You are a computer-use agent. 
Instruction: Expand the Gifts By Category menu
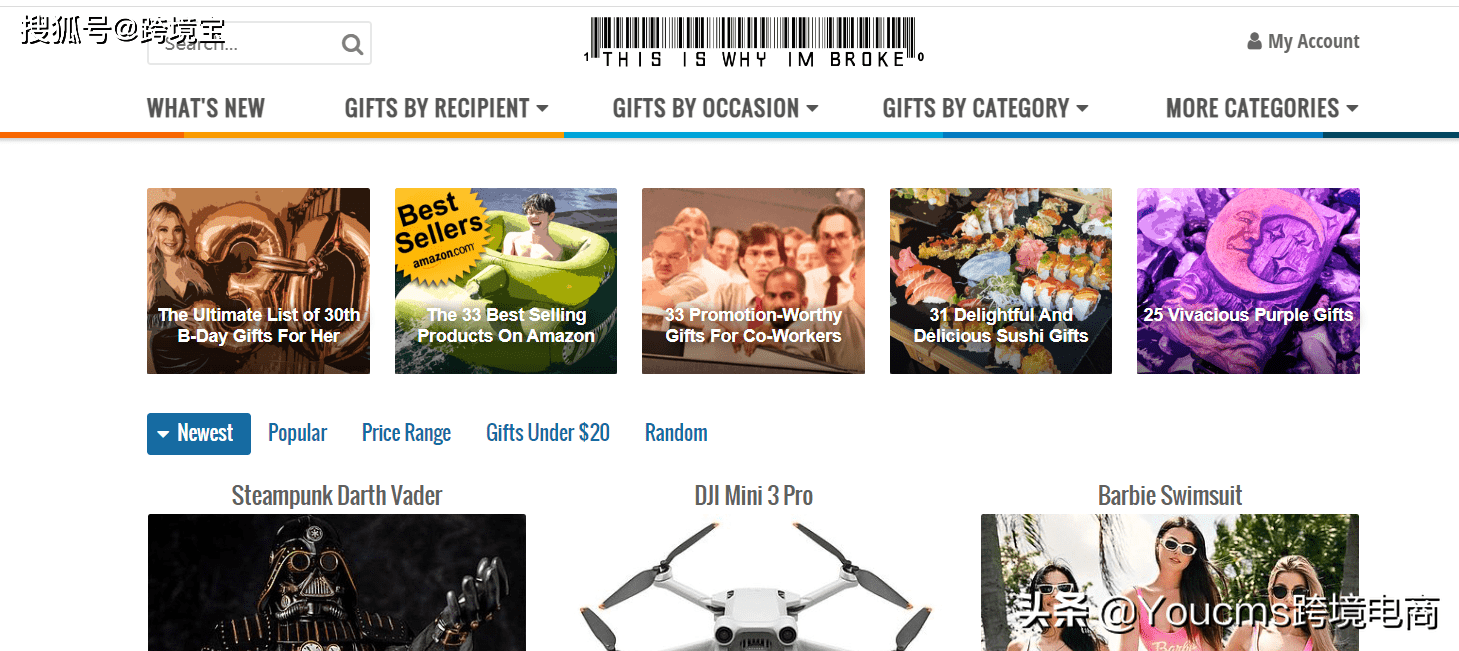(985, 108)
